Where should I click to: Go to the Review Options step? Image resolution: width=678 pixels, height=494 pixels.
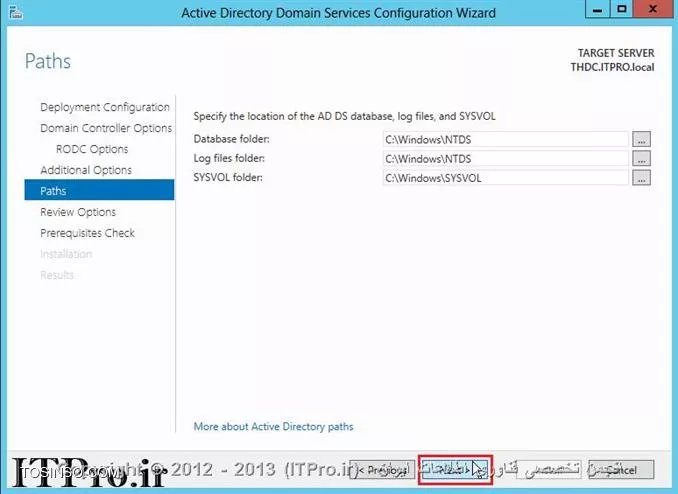78,212
